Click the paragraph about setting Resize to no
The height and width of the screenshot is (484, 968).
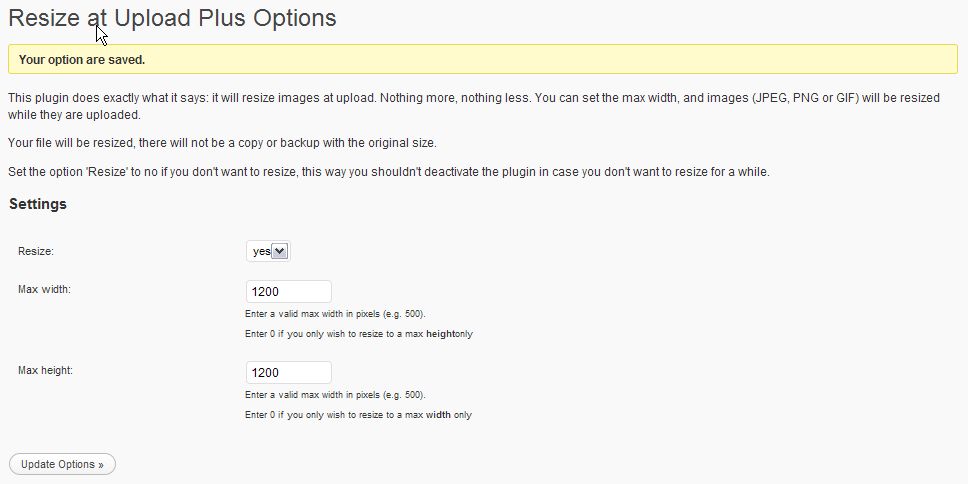(389, 172)
